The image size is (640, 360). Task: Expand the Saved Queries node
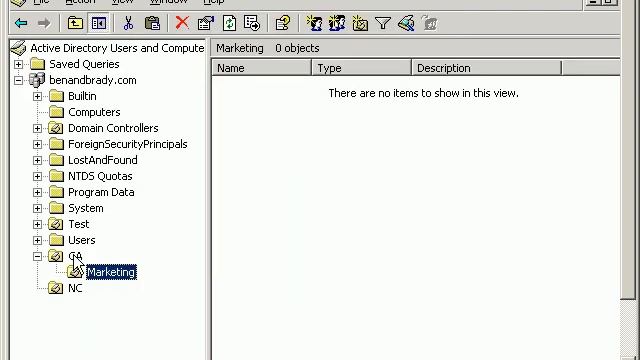click(x=18, y=64)
